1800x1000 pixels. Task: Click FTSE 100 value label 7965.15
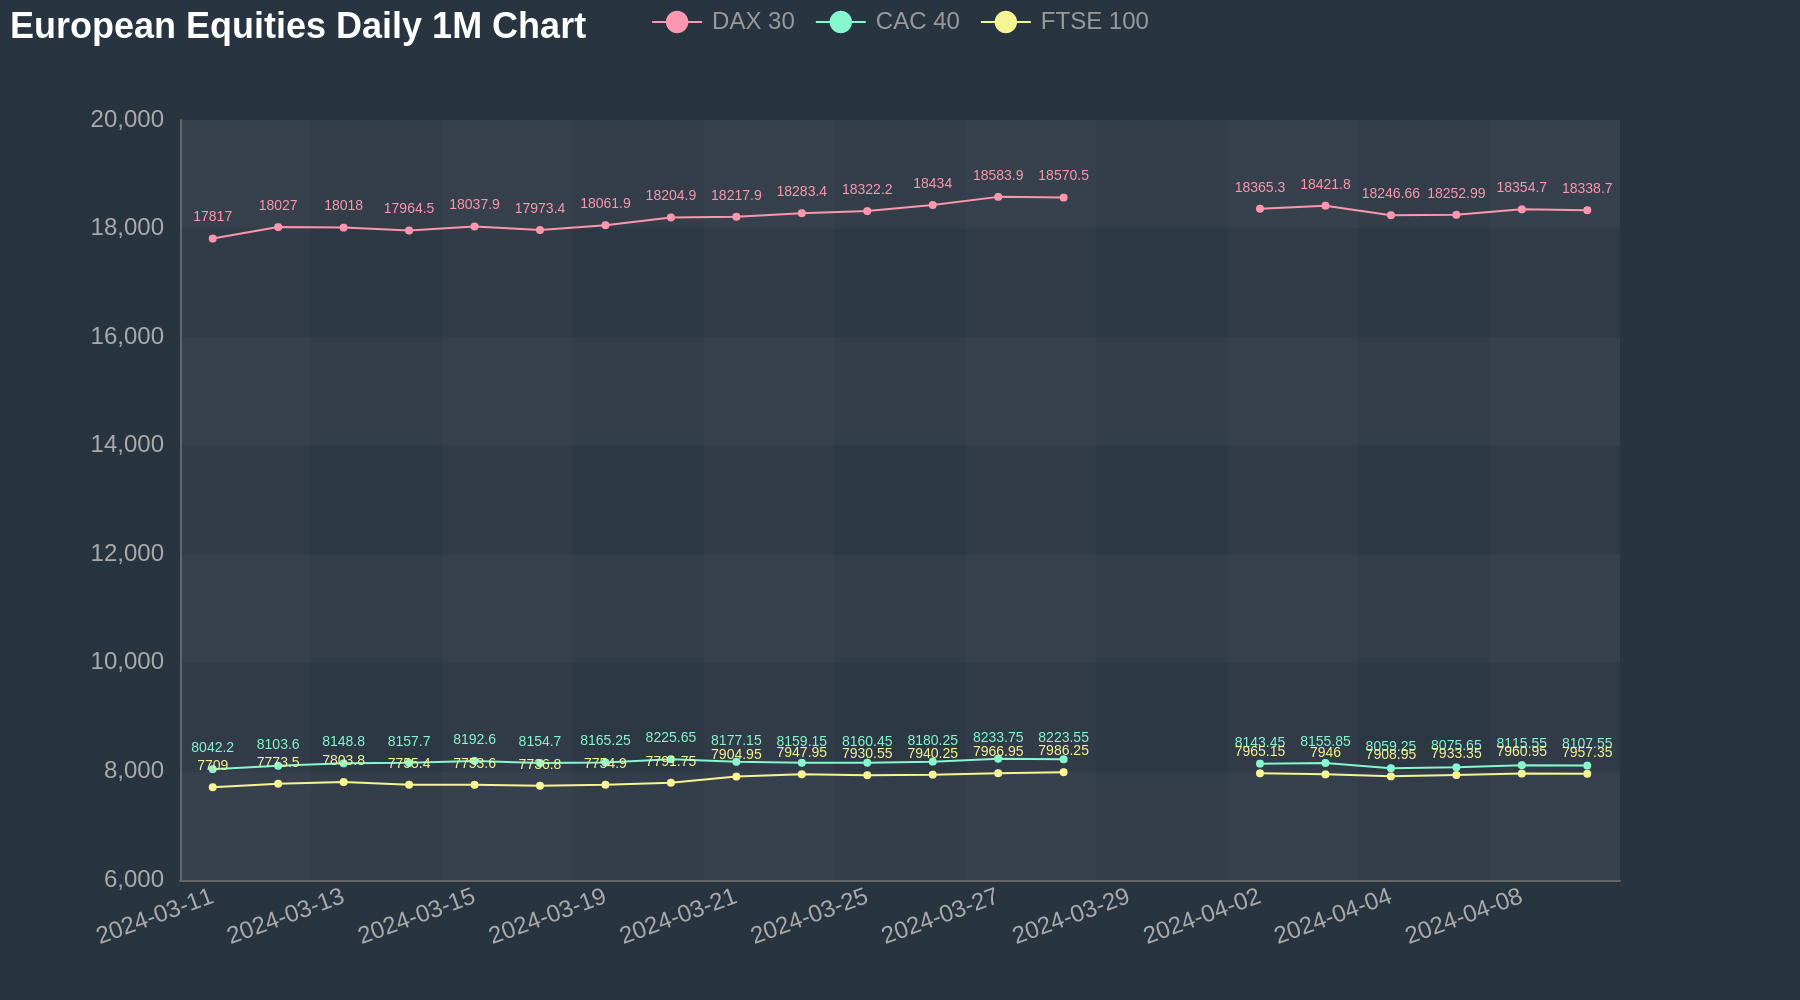click(1260, 752)
